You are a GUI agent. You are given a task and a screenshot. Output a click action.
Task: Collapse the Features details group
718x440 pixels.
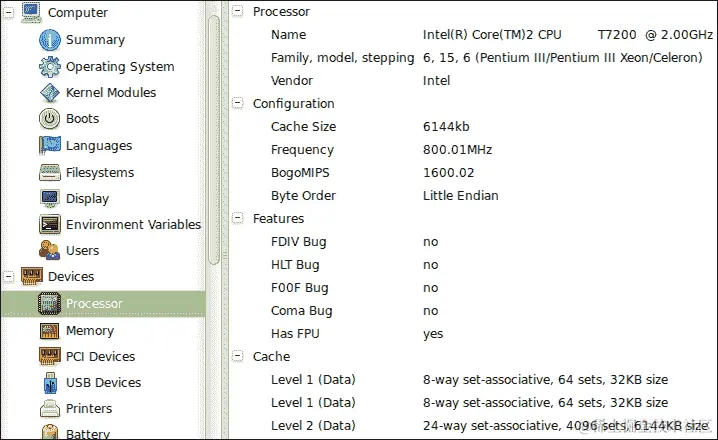[237, 218]
